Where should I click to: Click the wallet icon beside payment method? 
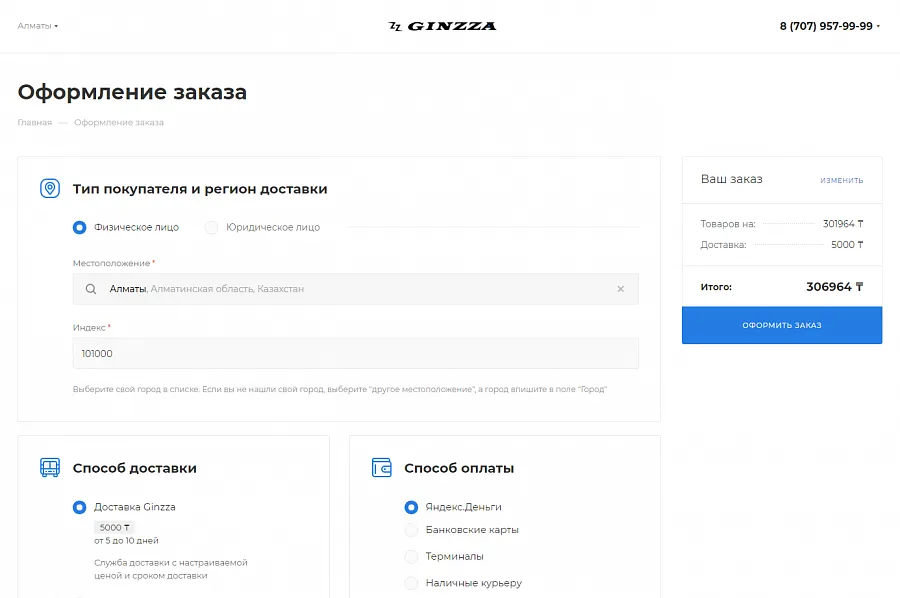[x=382, y=468]
